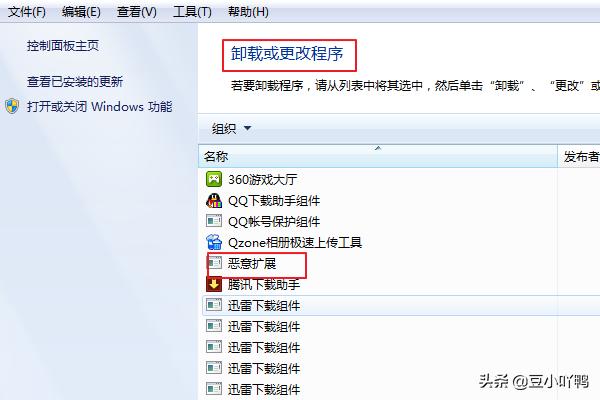Screen dimensions: 600x400
Task: Select the QQ下载助手组件 penguin icon
Action: click(x=214, y=200)
